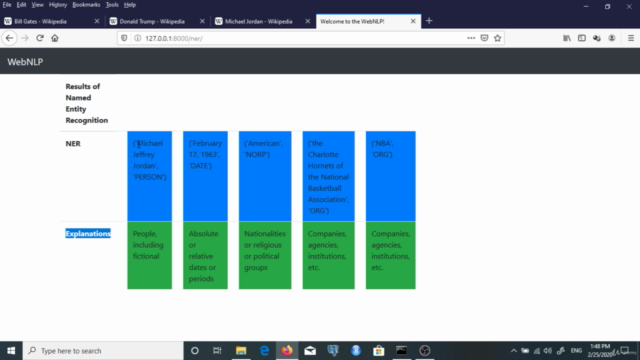Close the Donald Trump Wikipedia tab

[x=202, y=21]
